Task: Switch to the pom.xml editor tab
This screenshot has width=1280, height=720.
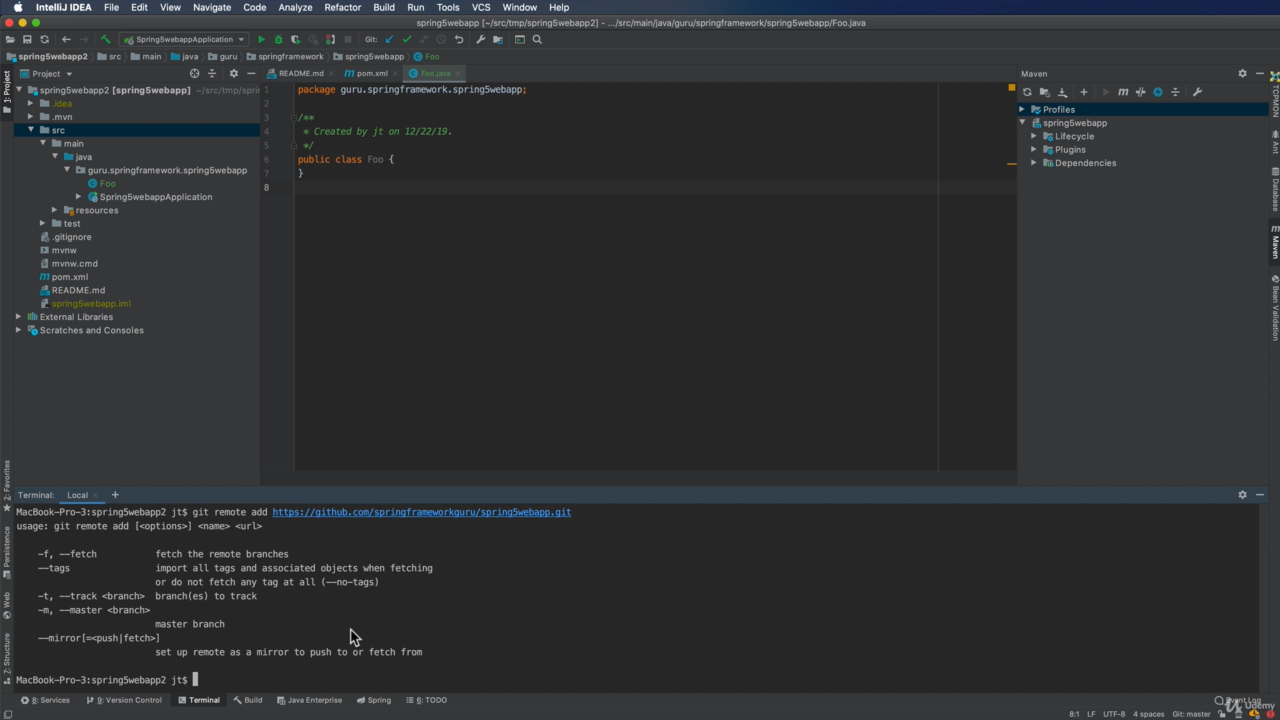Action: pos(371,73)
